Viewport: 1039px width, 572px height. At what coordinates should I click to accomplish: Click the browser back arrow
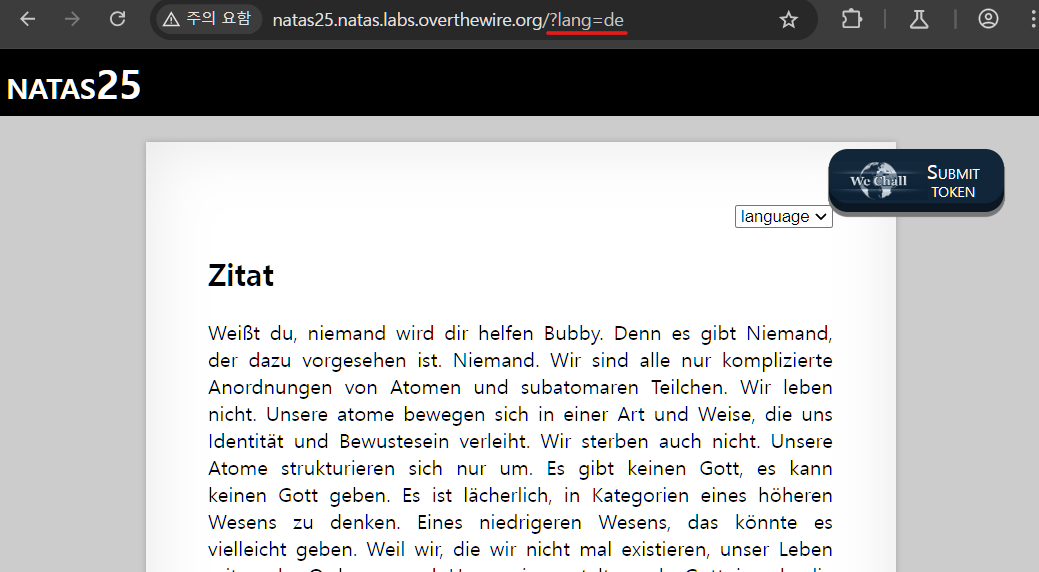(27, 19)
